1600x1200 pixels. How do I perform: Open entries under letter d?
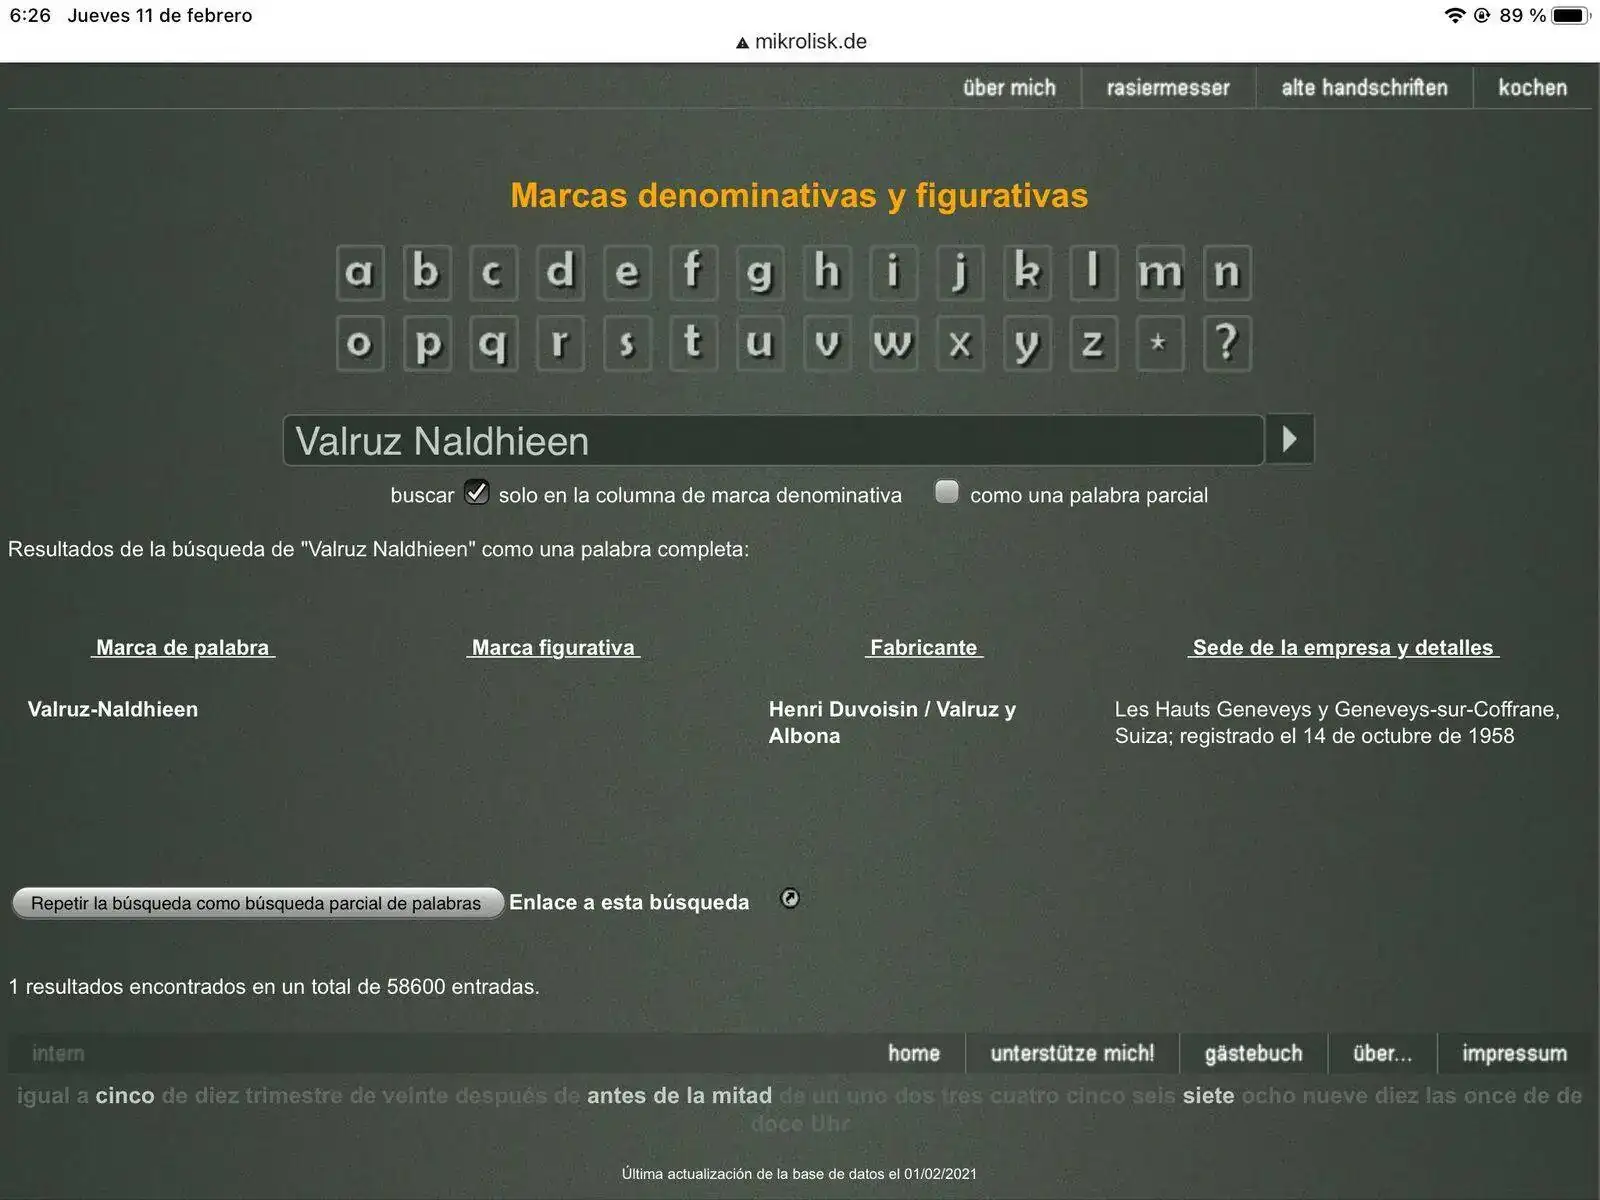(x=560, y=272)
